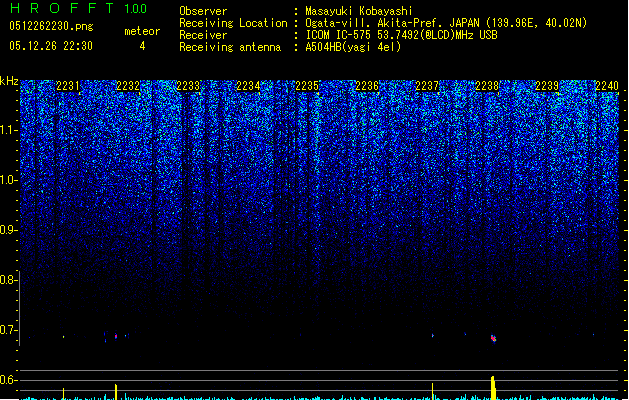629x400 pixels.
Task: Click the yellow power spike under 2237
Action: coord(432,391)
